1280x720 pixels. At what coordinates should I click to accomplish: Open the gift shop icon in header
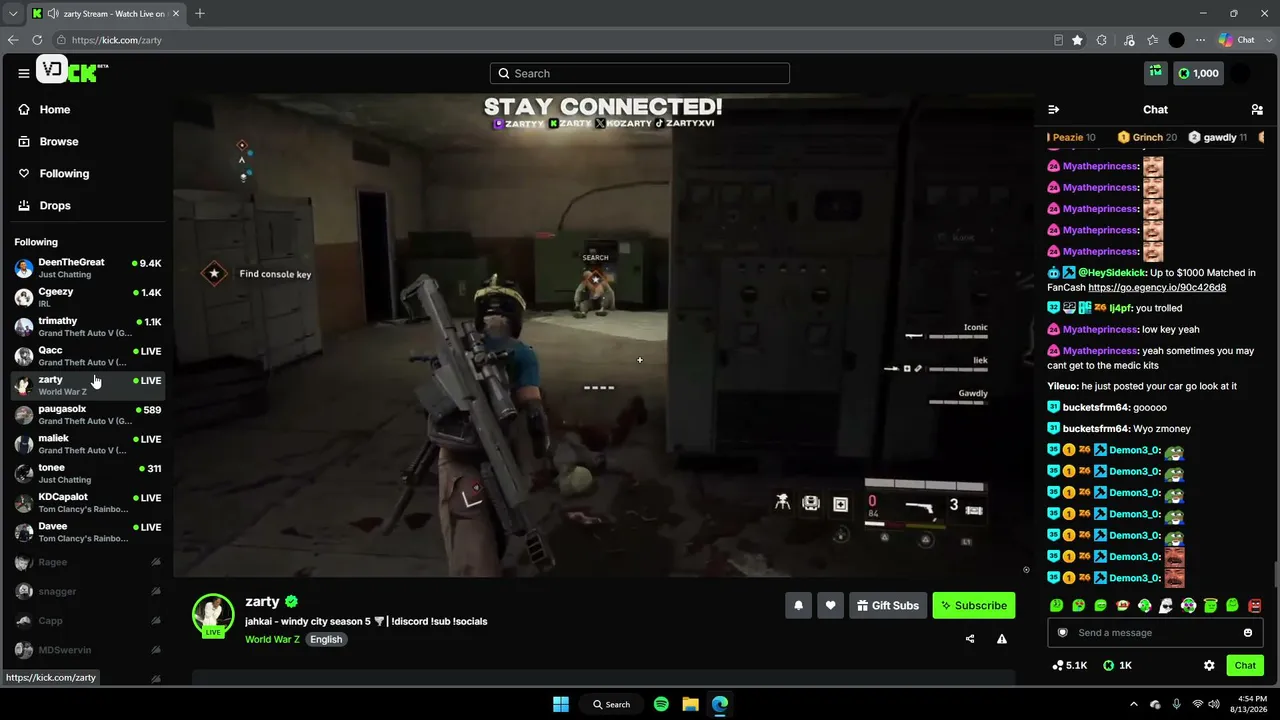click(1156, 73)
